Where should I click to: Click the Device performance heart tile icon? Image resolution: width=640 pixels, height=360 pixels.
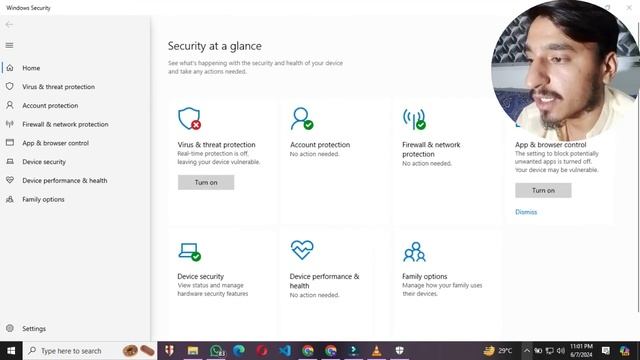click(302, 250)
